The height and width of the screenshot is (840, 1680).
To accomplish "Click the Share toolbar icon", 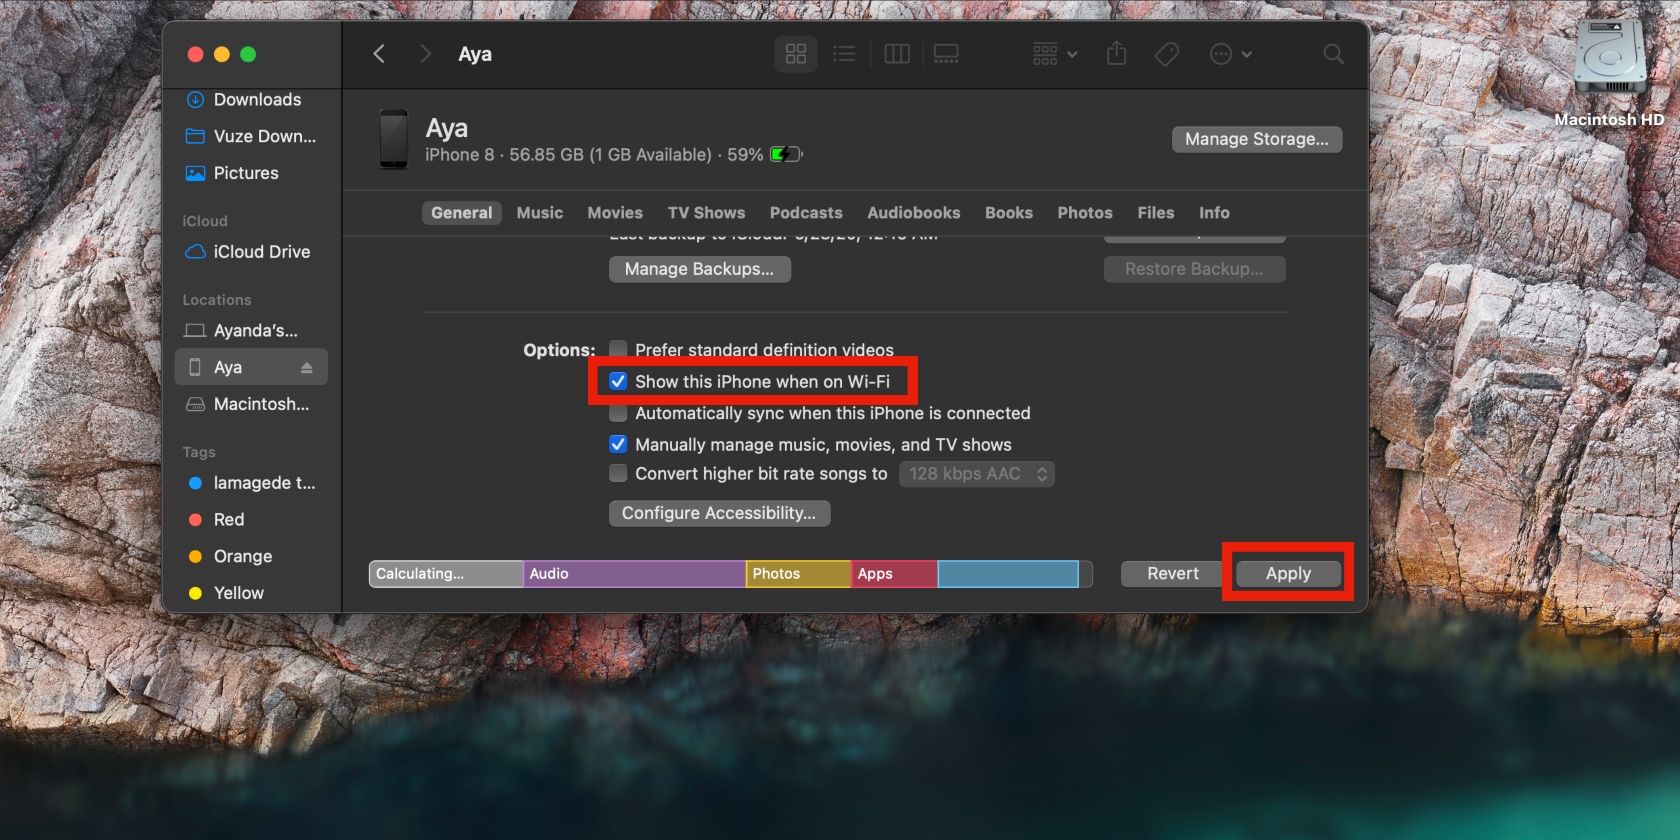I will point(1117,54).
